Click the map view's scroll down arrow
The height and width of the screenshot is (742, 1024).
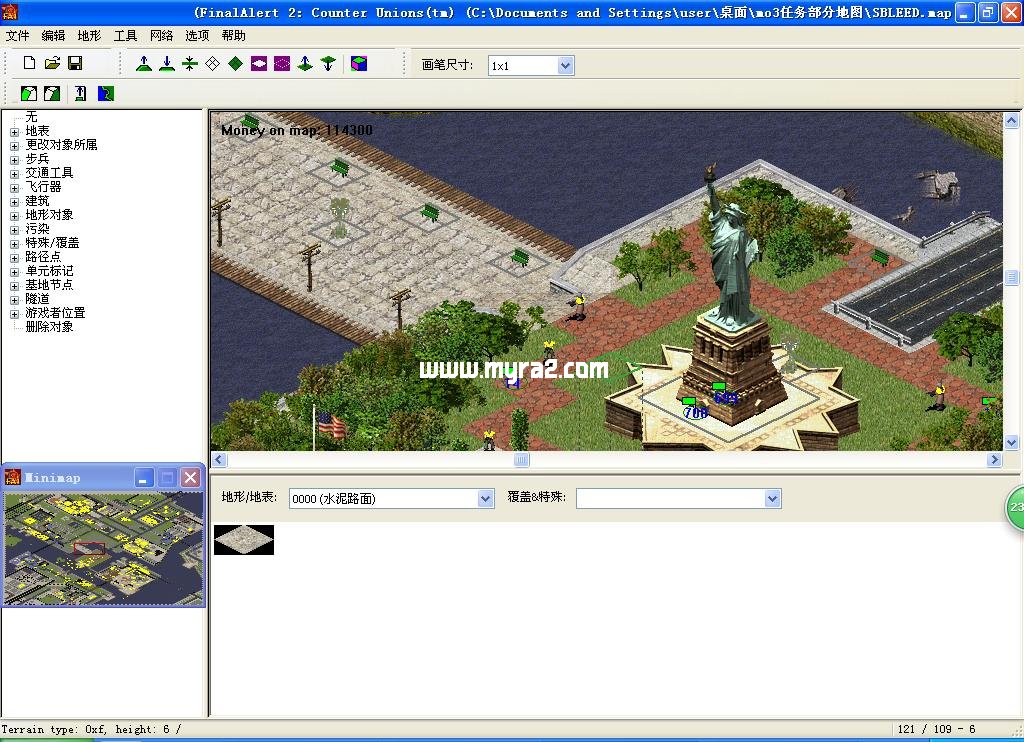click(1011, 442)
